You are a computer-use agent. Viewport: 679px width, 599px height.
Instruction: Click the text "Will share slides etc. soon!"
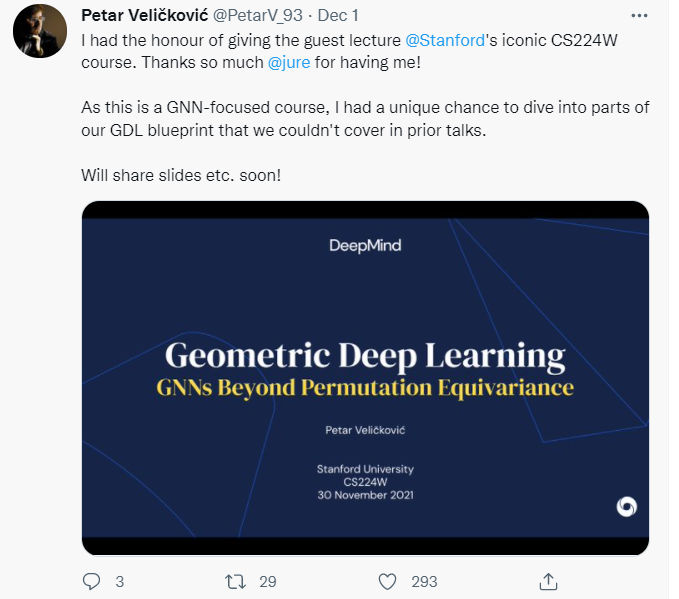point(181,175)
